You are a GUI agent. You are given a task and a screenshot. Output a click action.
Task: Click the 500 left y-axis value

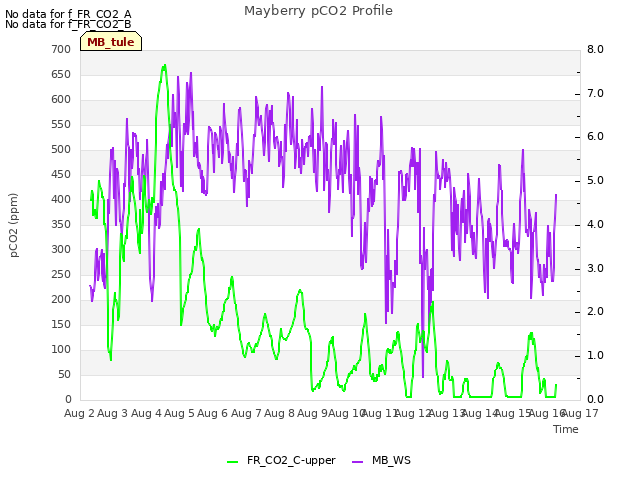(61, 149)
